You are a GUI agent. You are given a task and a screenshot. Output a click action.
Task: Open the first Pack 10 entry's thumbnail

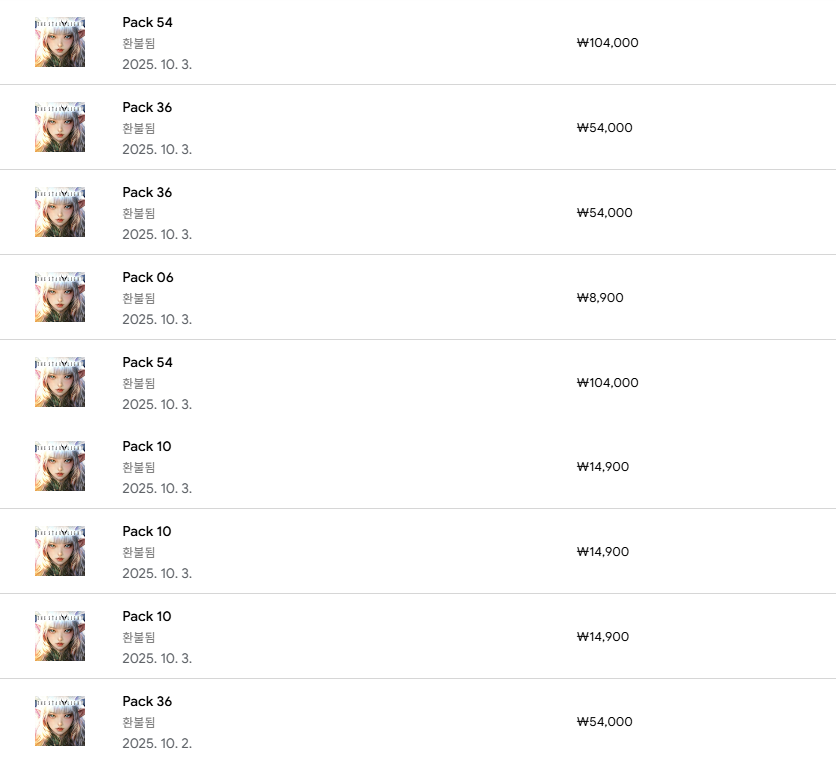tap(60, 466)
